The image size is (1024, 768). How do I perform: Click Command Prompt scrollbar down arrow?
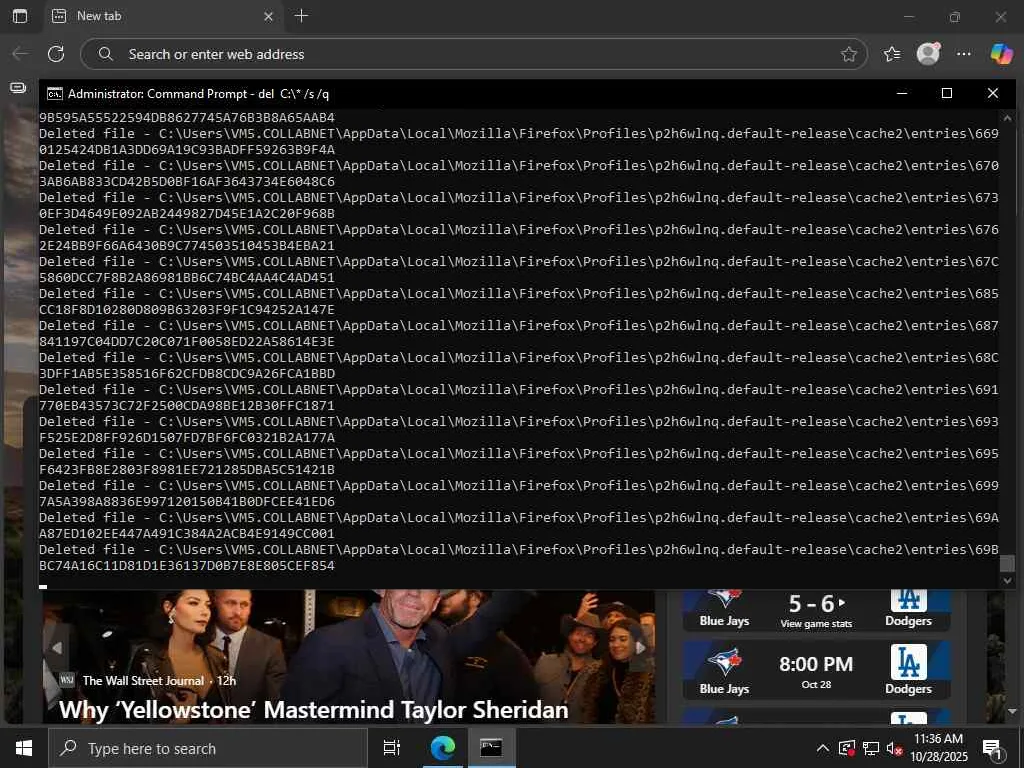coord(1007,580)
